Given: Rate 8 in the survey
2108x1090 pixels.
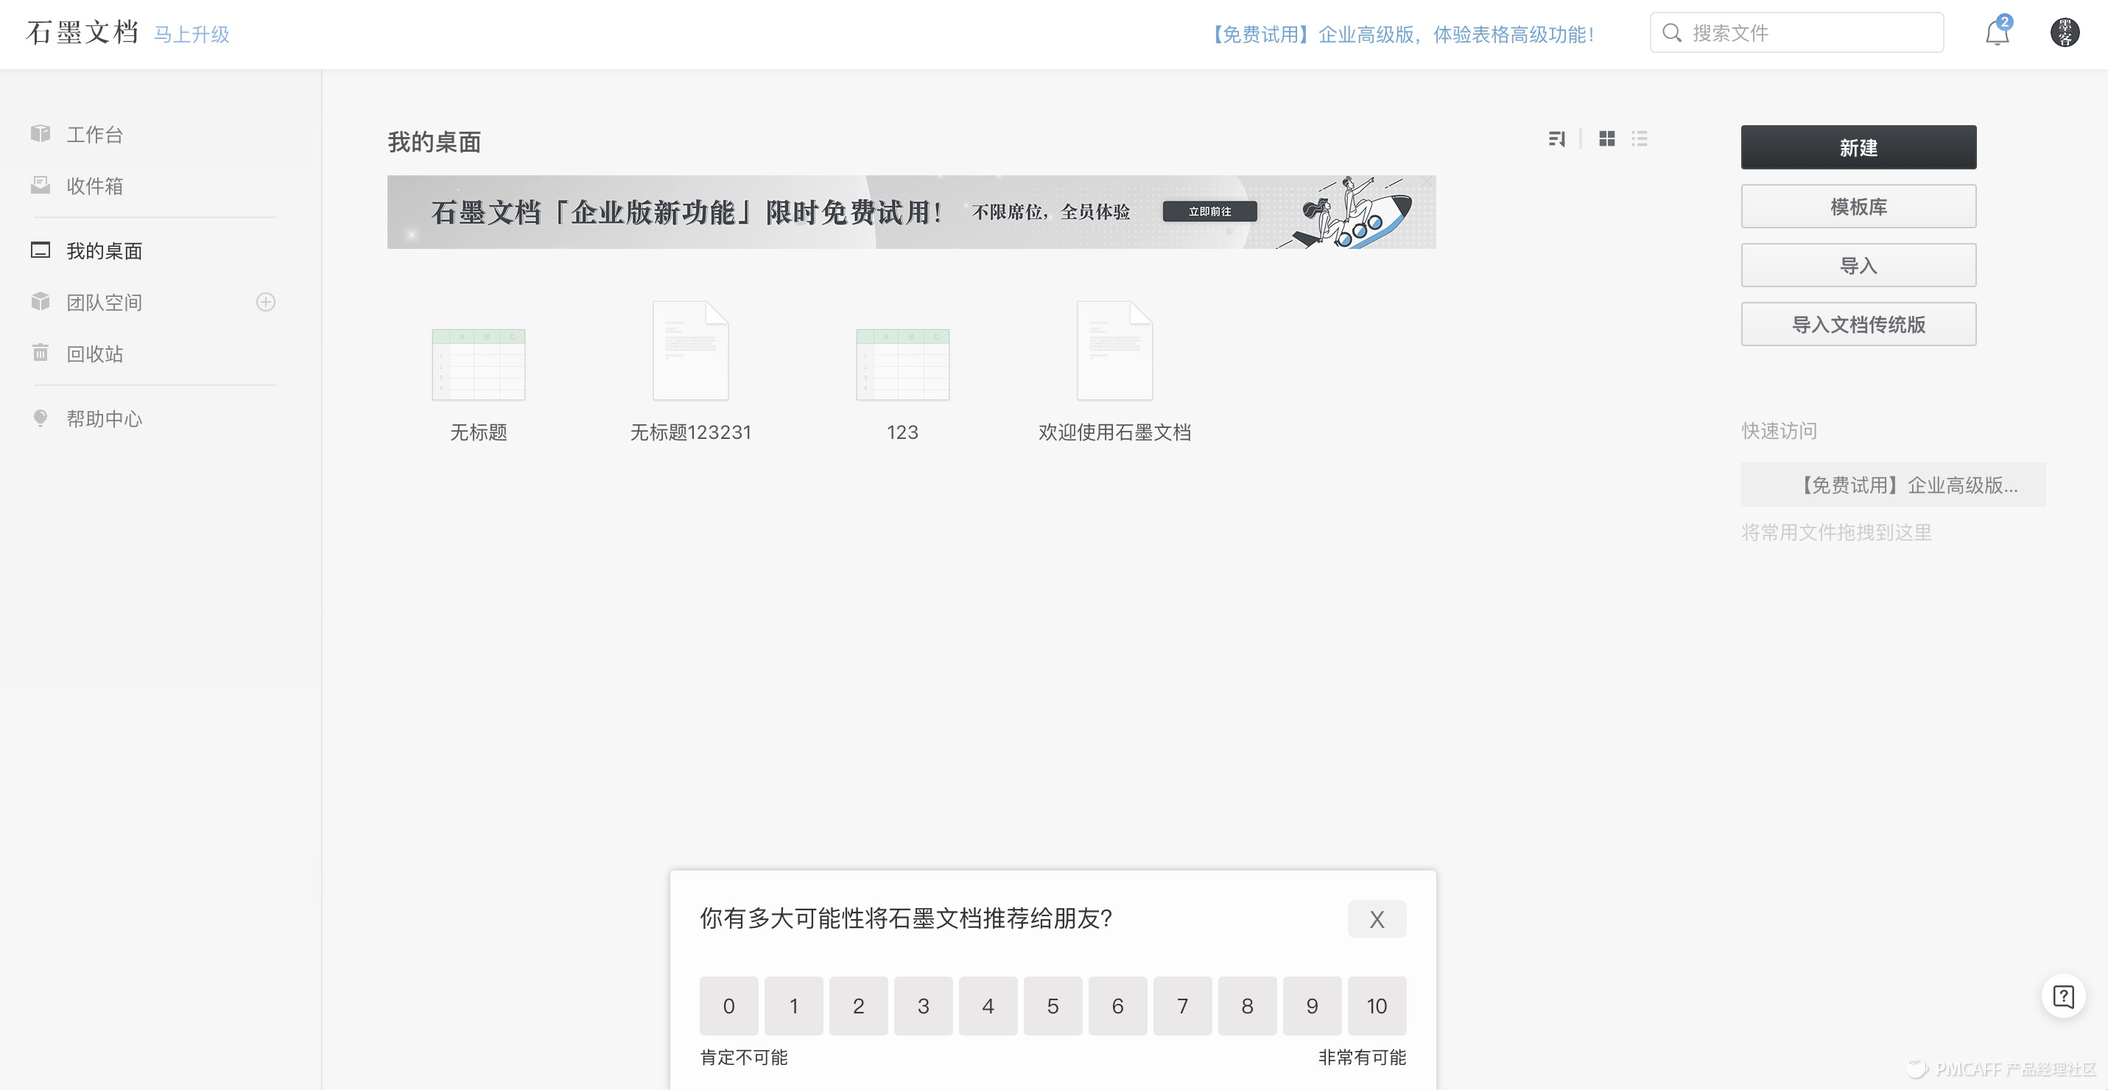Looking at the screenshot, I should [1247, 1006].
